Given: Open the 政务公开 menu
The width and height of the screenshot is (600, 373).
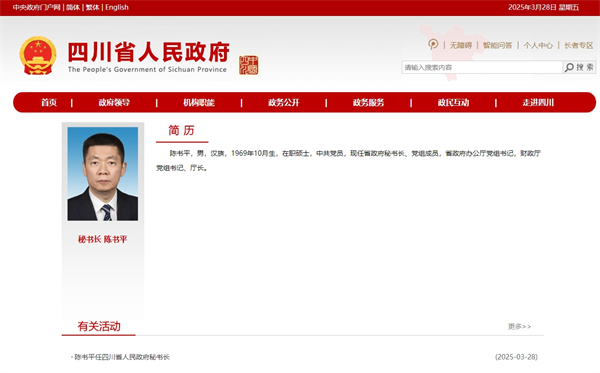Looking at the screenshot, I should [x=284, y=103].
